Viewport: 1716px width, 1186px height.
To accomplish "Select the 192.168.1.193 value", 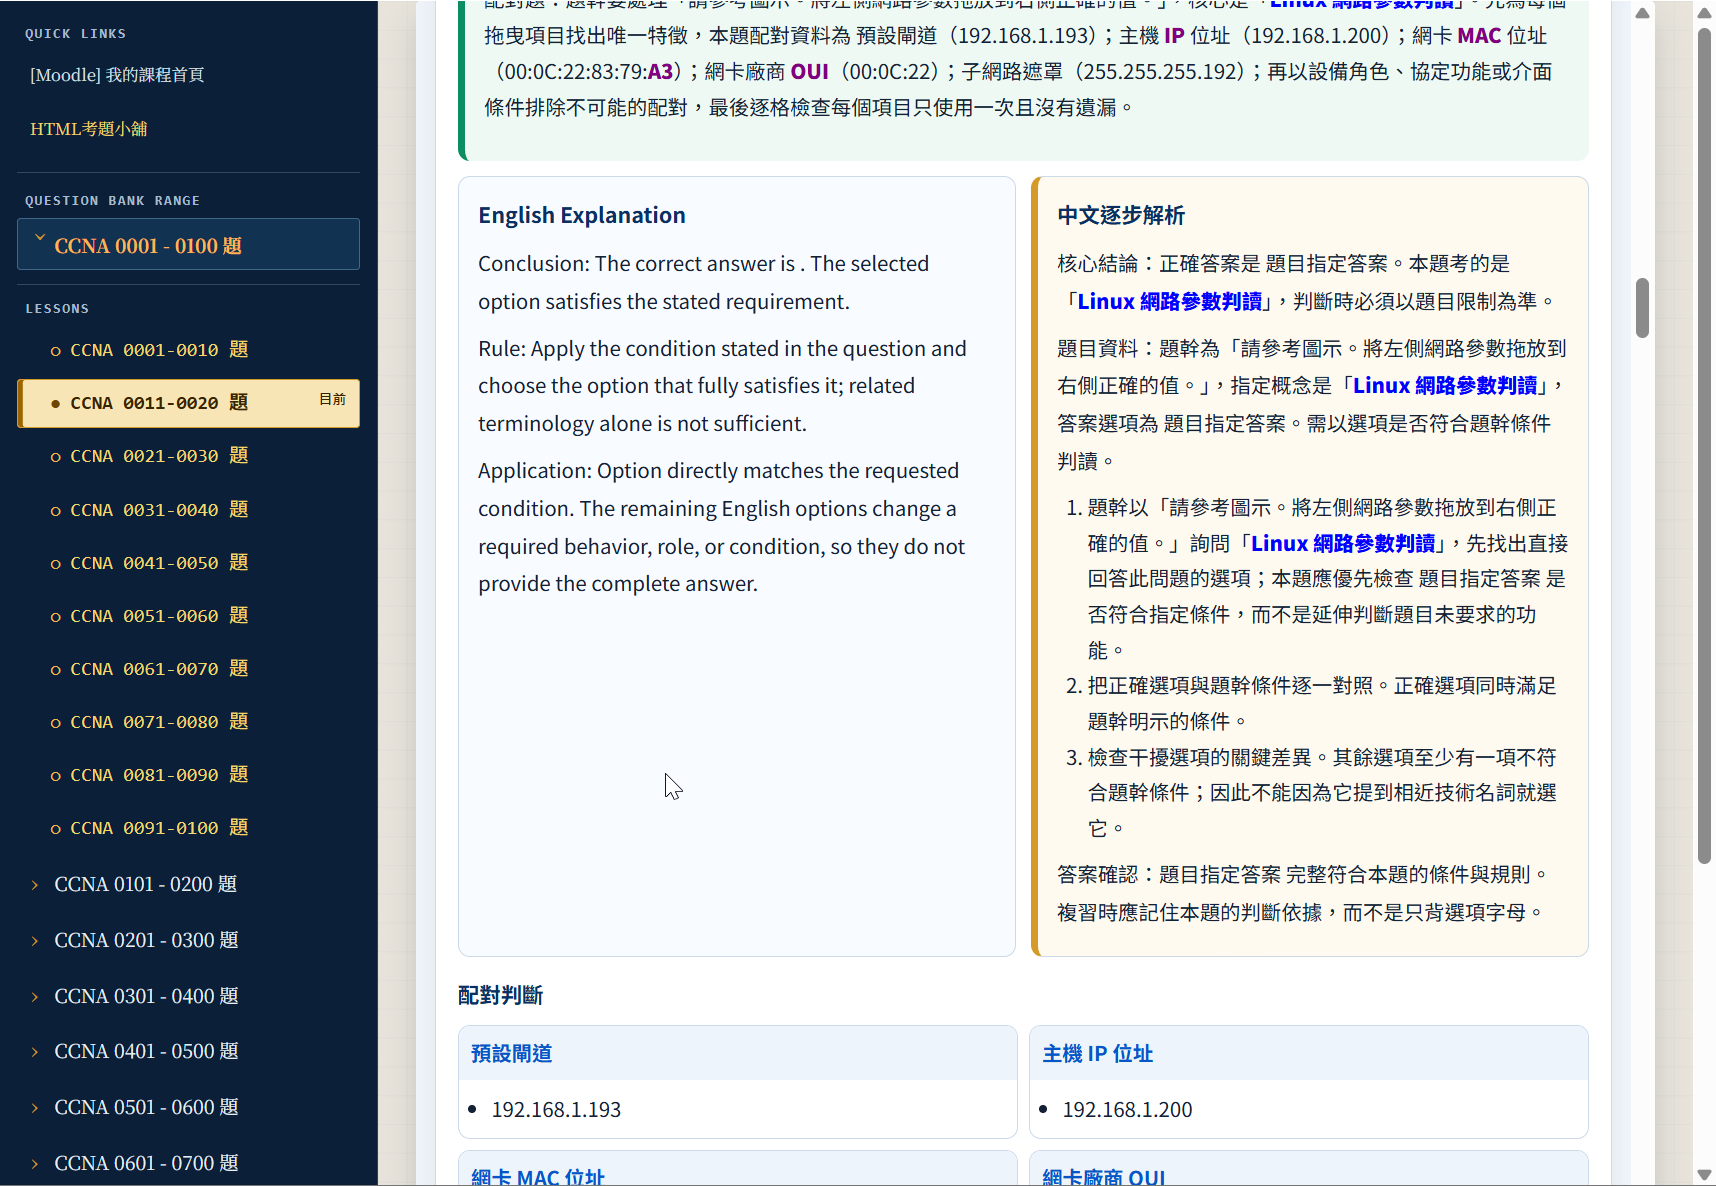I will 556,1110.
